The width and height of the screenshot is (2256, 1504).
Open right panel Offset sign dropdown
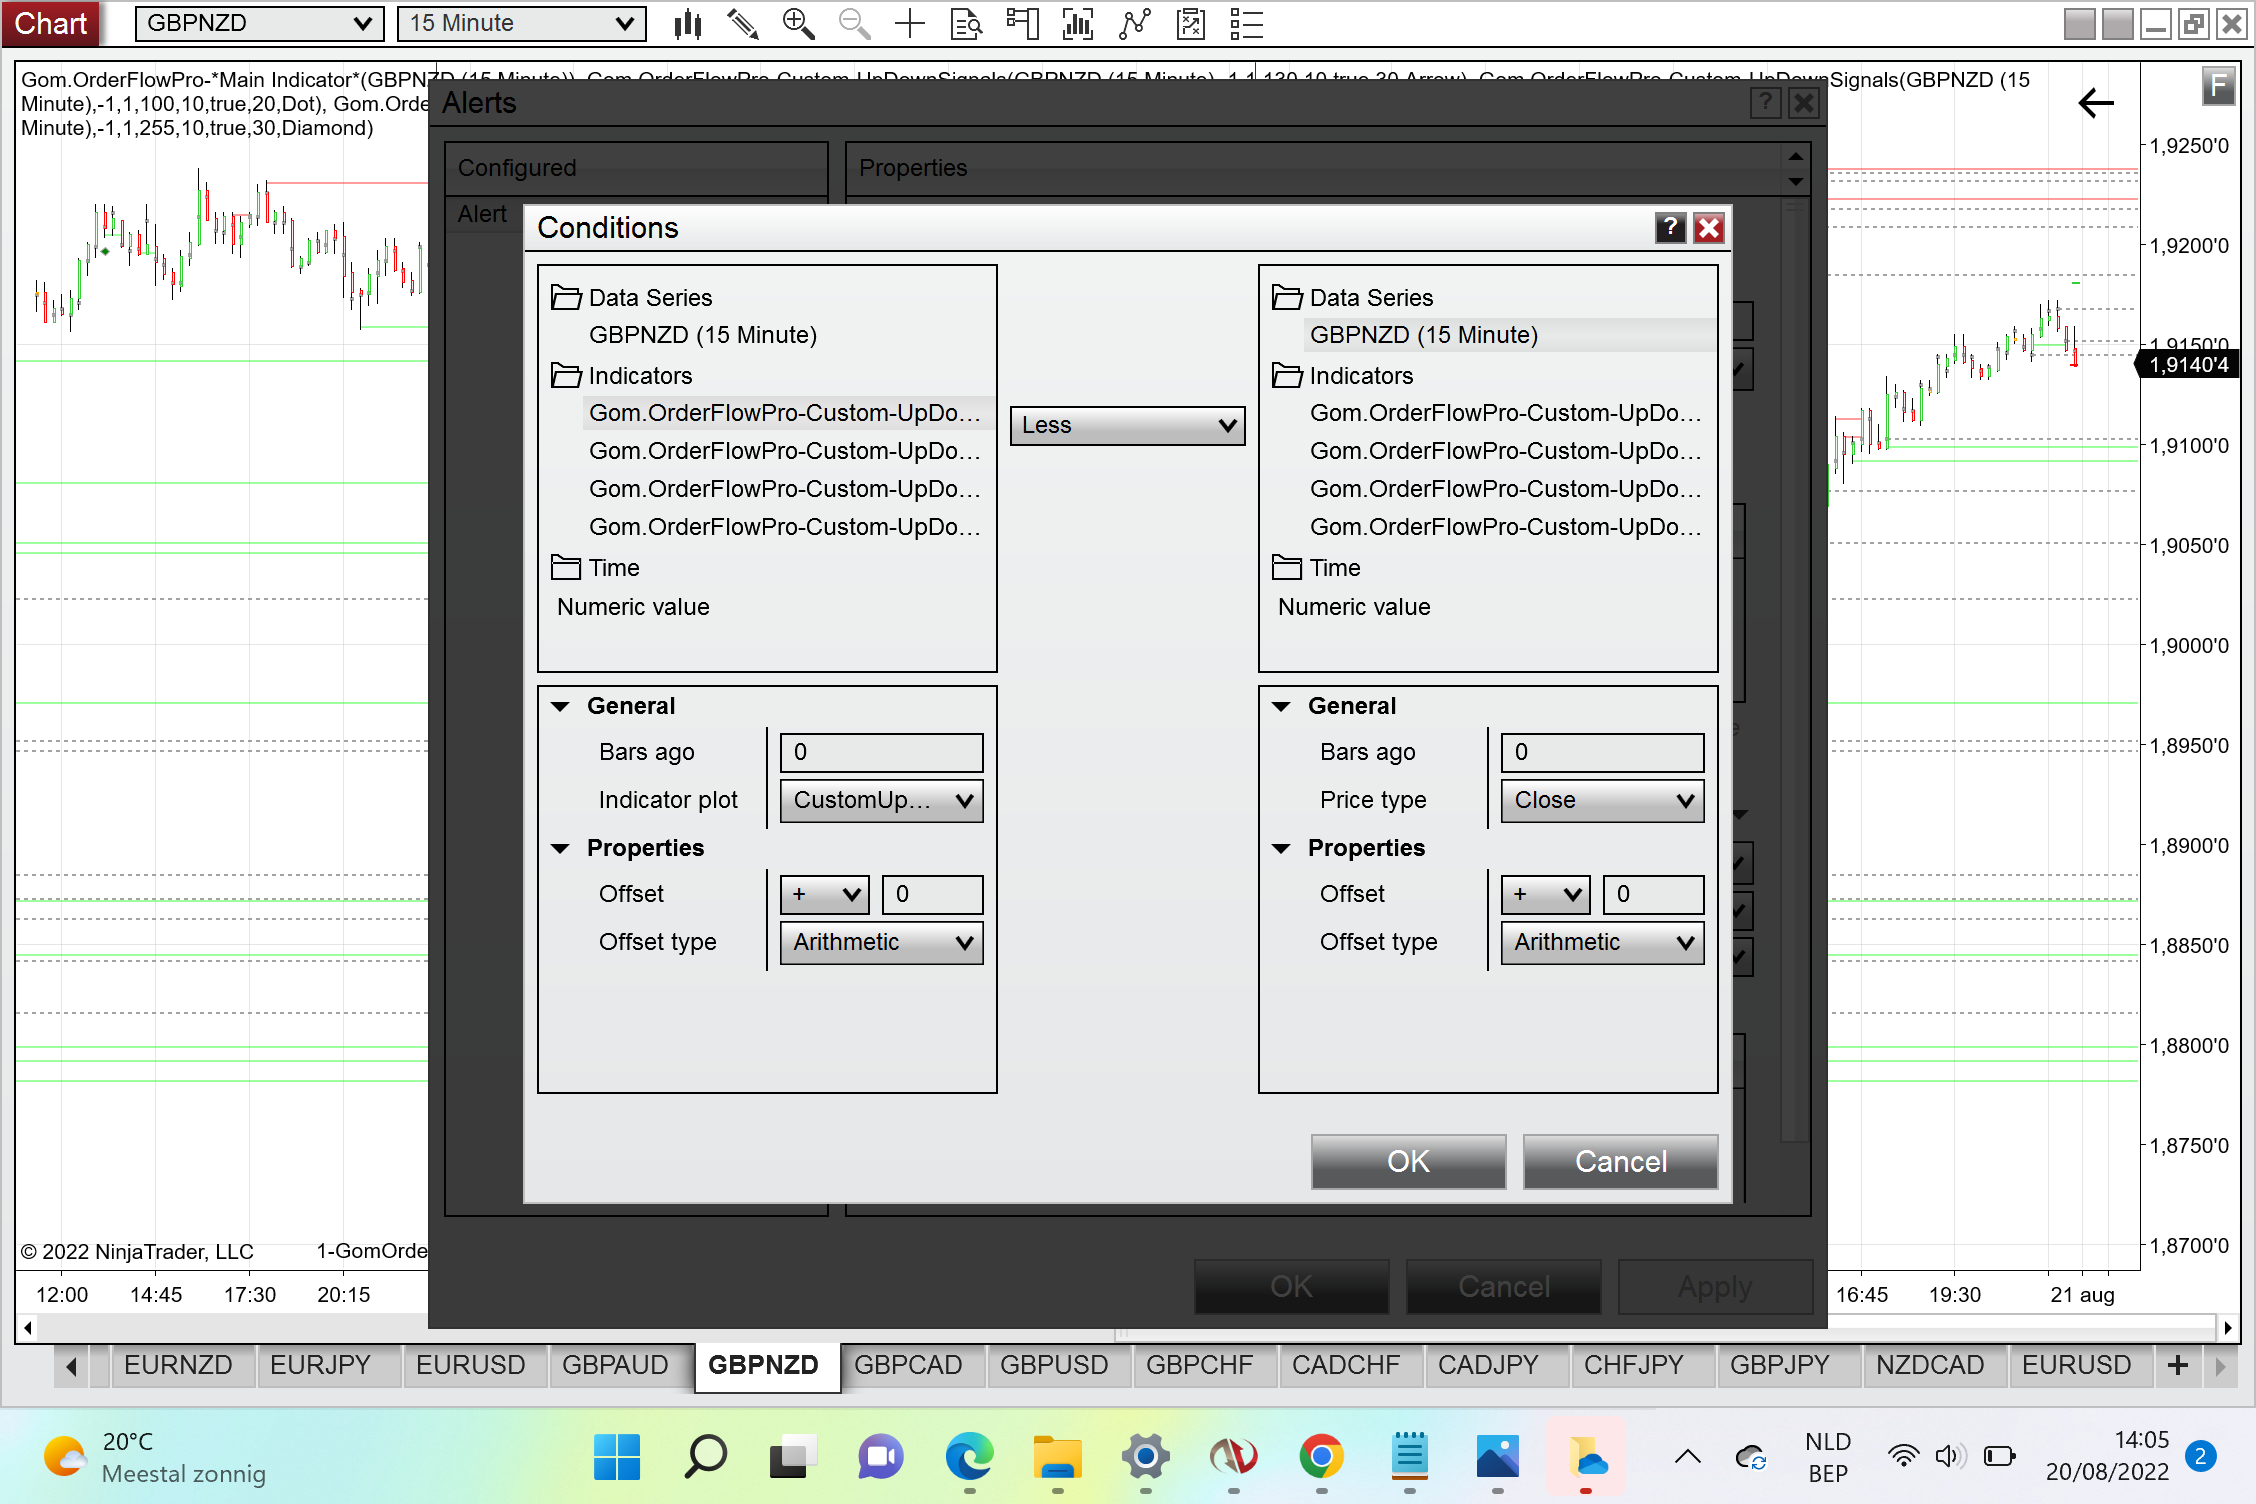click(1546, 895)
